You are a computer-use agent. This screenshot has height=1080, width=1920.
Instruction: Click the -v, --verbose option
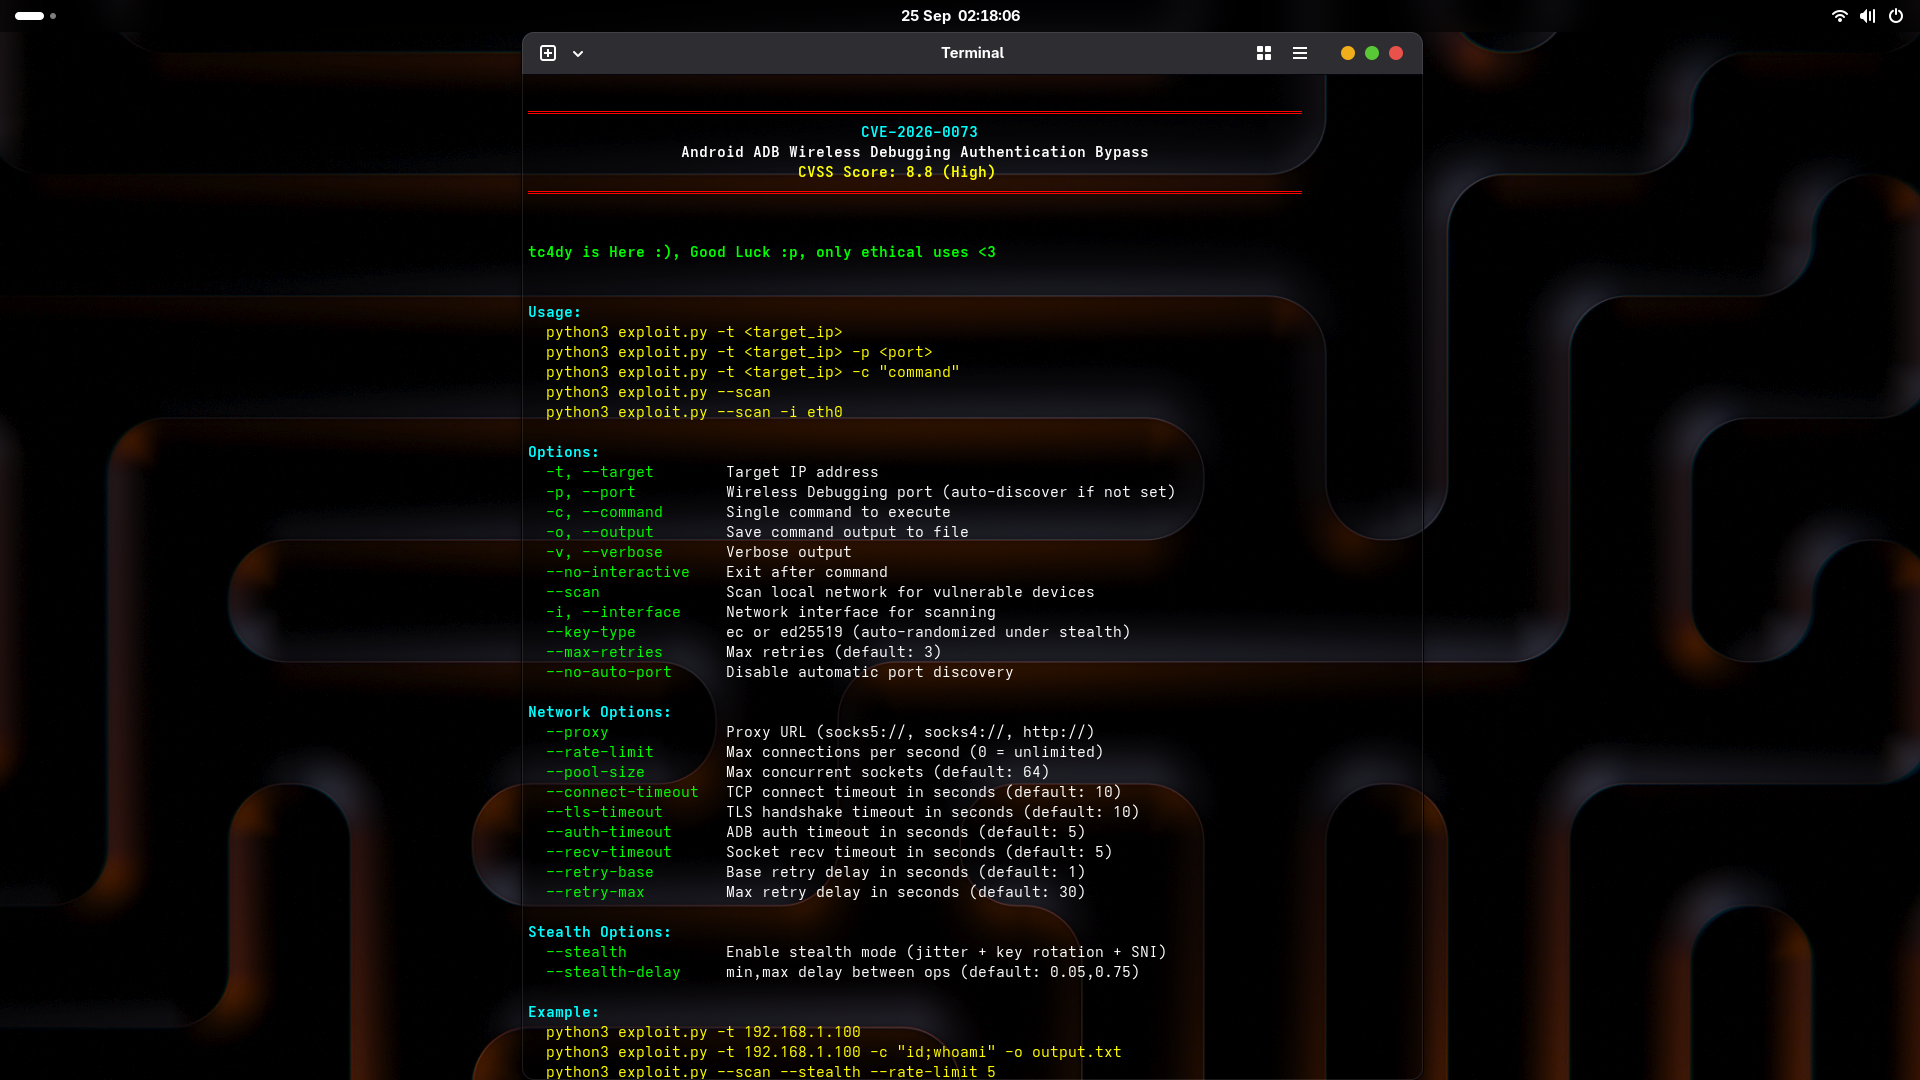click(x=604, y=552)
